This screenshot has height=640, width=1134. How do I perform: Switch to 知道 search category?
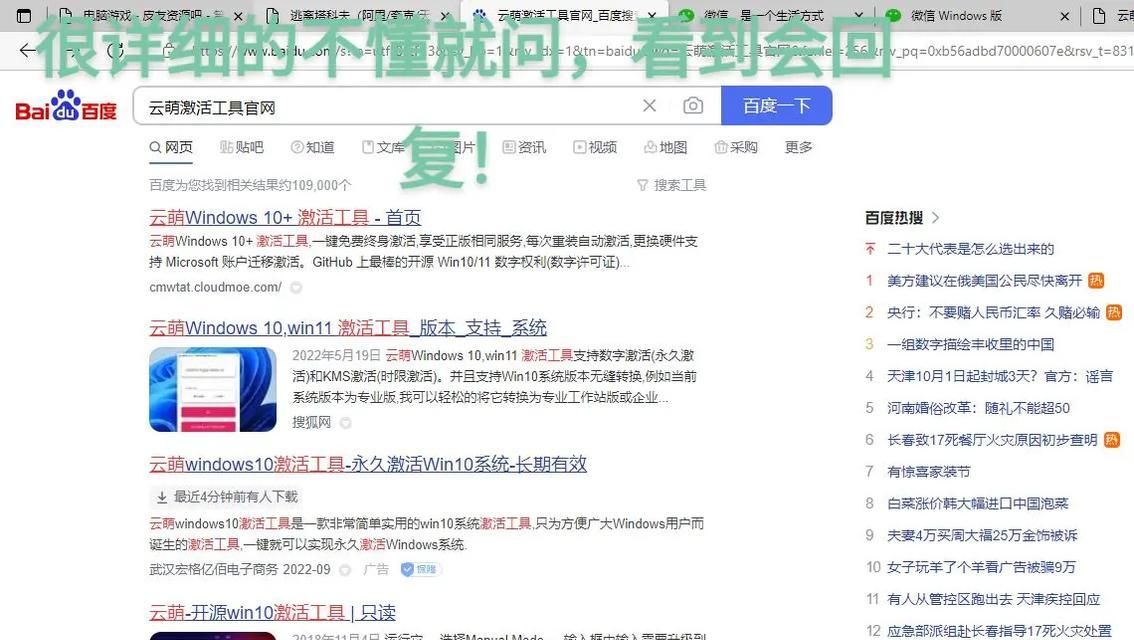tap(312, 148)
